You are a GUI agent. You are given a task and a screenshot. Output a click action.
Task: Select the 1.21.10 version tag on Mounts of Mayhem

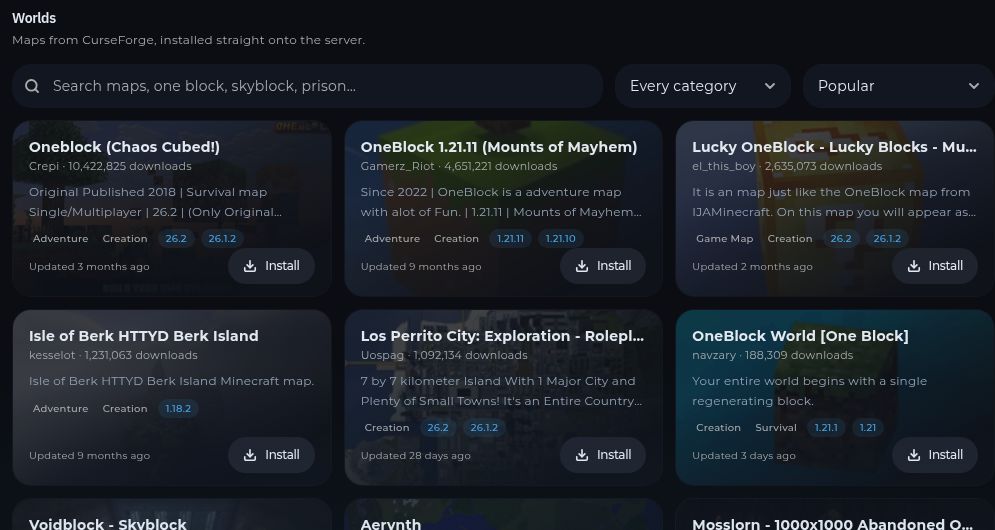(x=560, y=239)
